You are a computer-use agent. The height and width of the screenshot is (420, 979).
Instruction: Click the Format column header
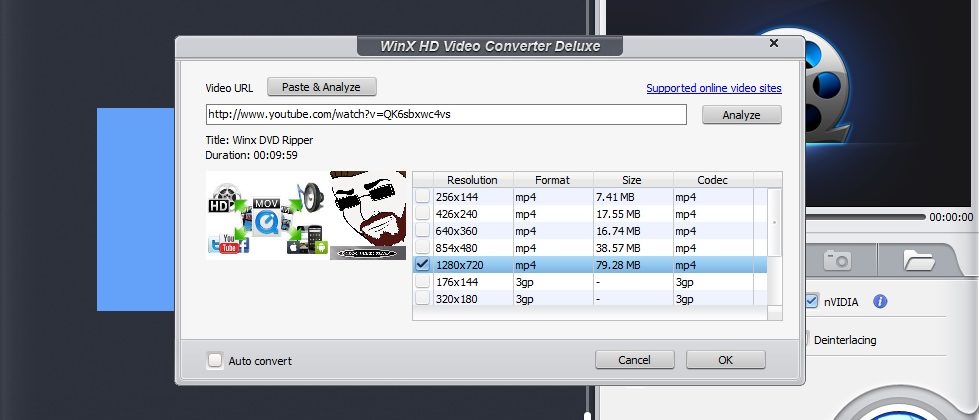click(552, 180)
